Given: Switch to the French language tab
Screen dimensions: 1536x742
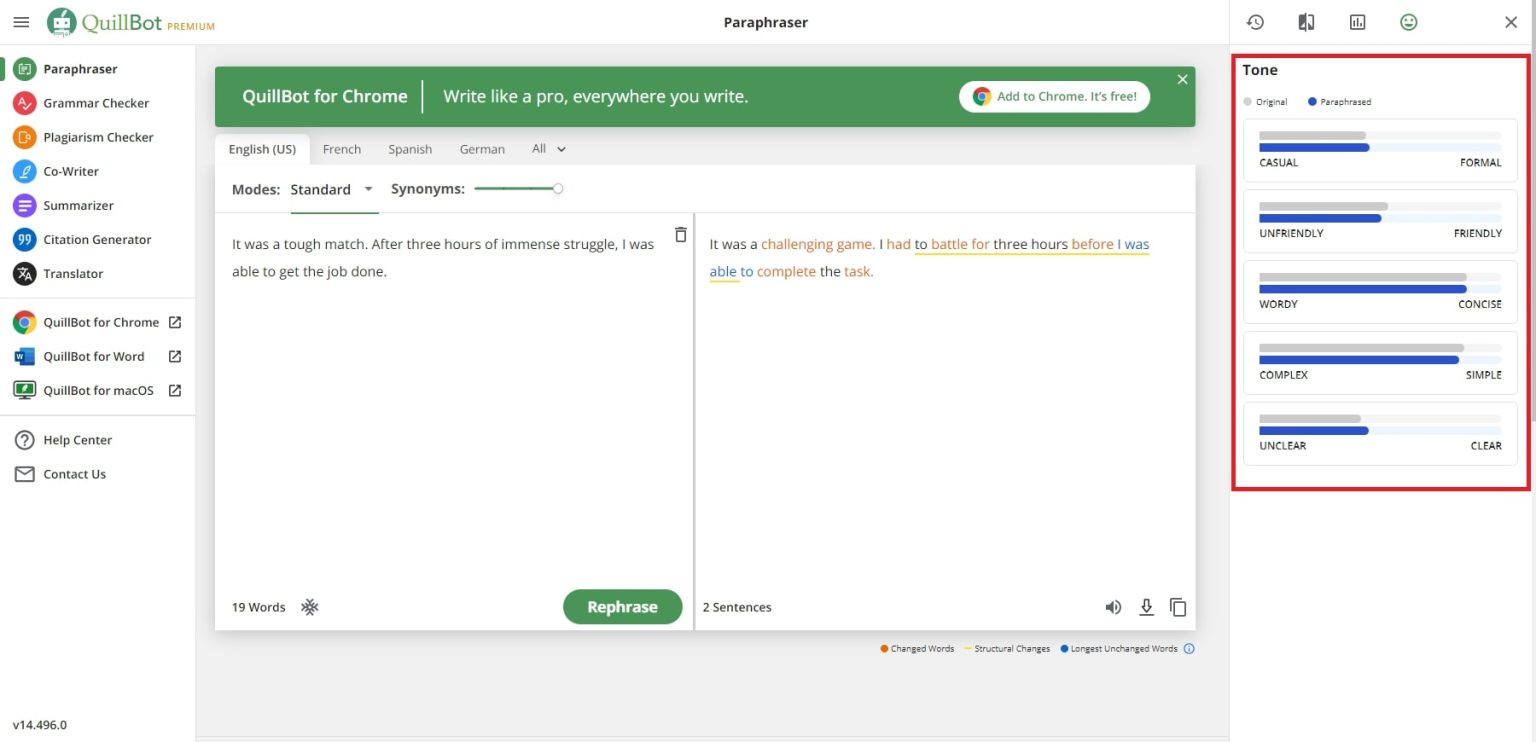Looking at the screenshot, I should point(341,149).
